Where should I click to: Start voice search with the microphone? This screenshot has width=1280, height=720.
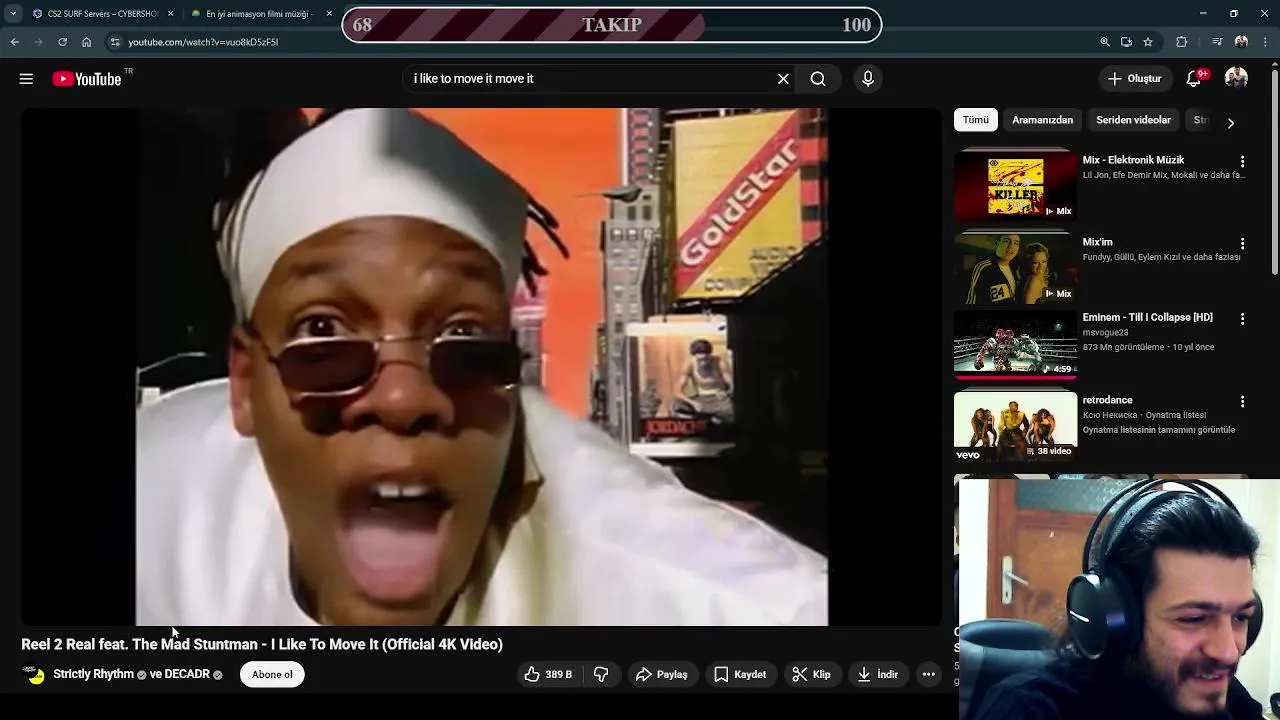868,79
